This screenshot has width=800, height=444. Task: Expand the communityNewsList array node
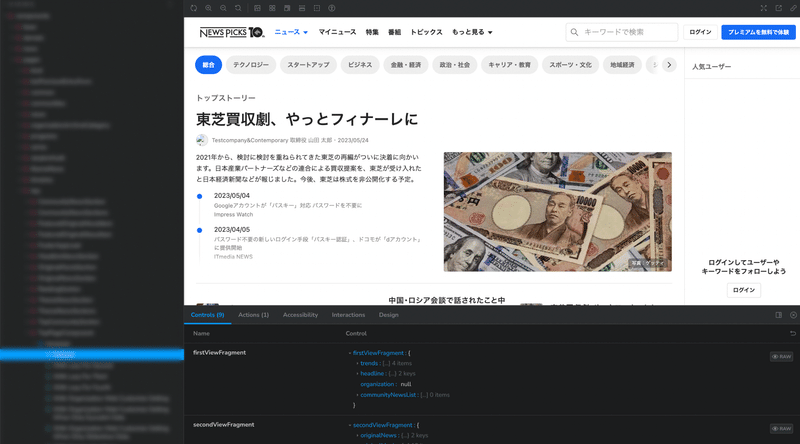pyautogui.click(x=357, y=395)
